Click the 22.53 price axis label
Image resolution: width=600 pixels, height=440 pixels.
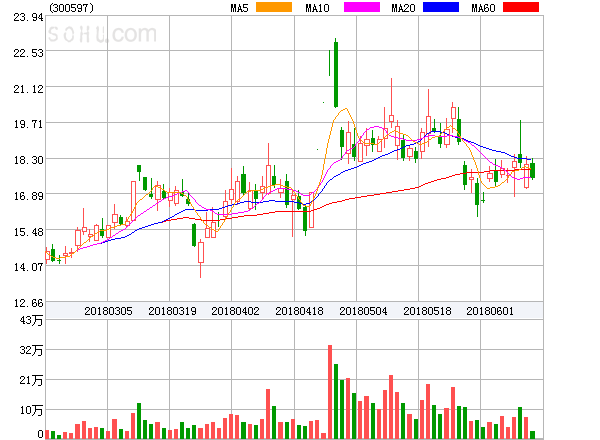click(x=28, y=53)
